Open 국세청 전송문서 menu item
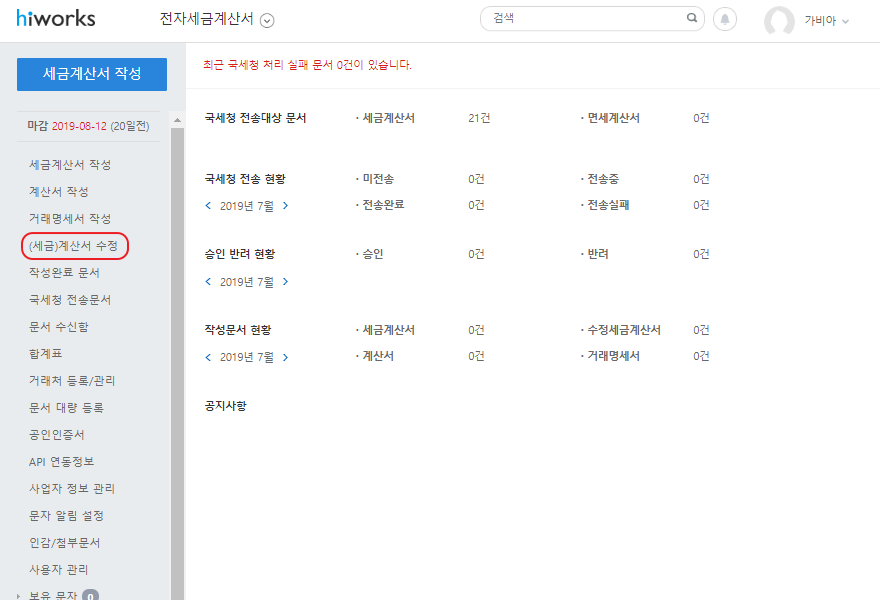 click(x=70, y=299)
